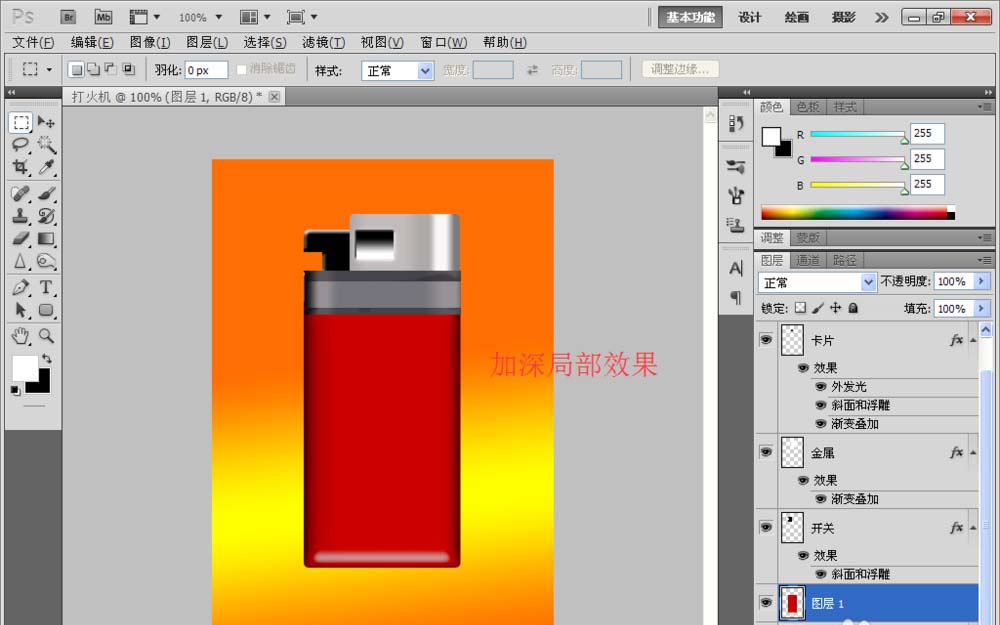
Task: Hide the 卡片 layer
Action: (x=765, y=340)
